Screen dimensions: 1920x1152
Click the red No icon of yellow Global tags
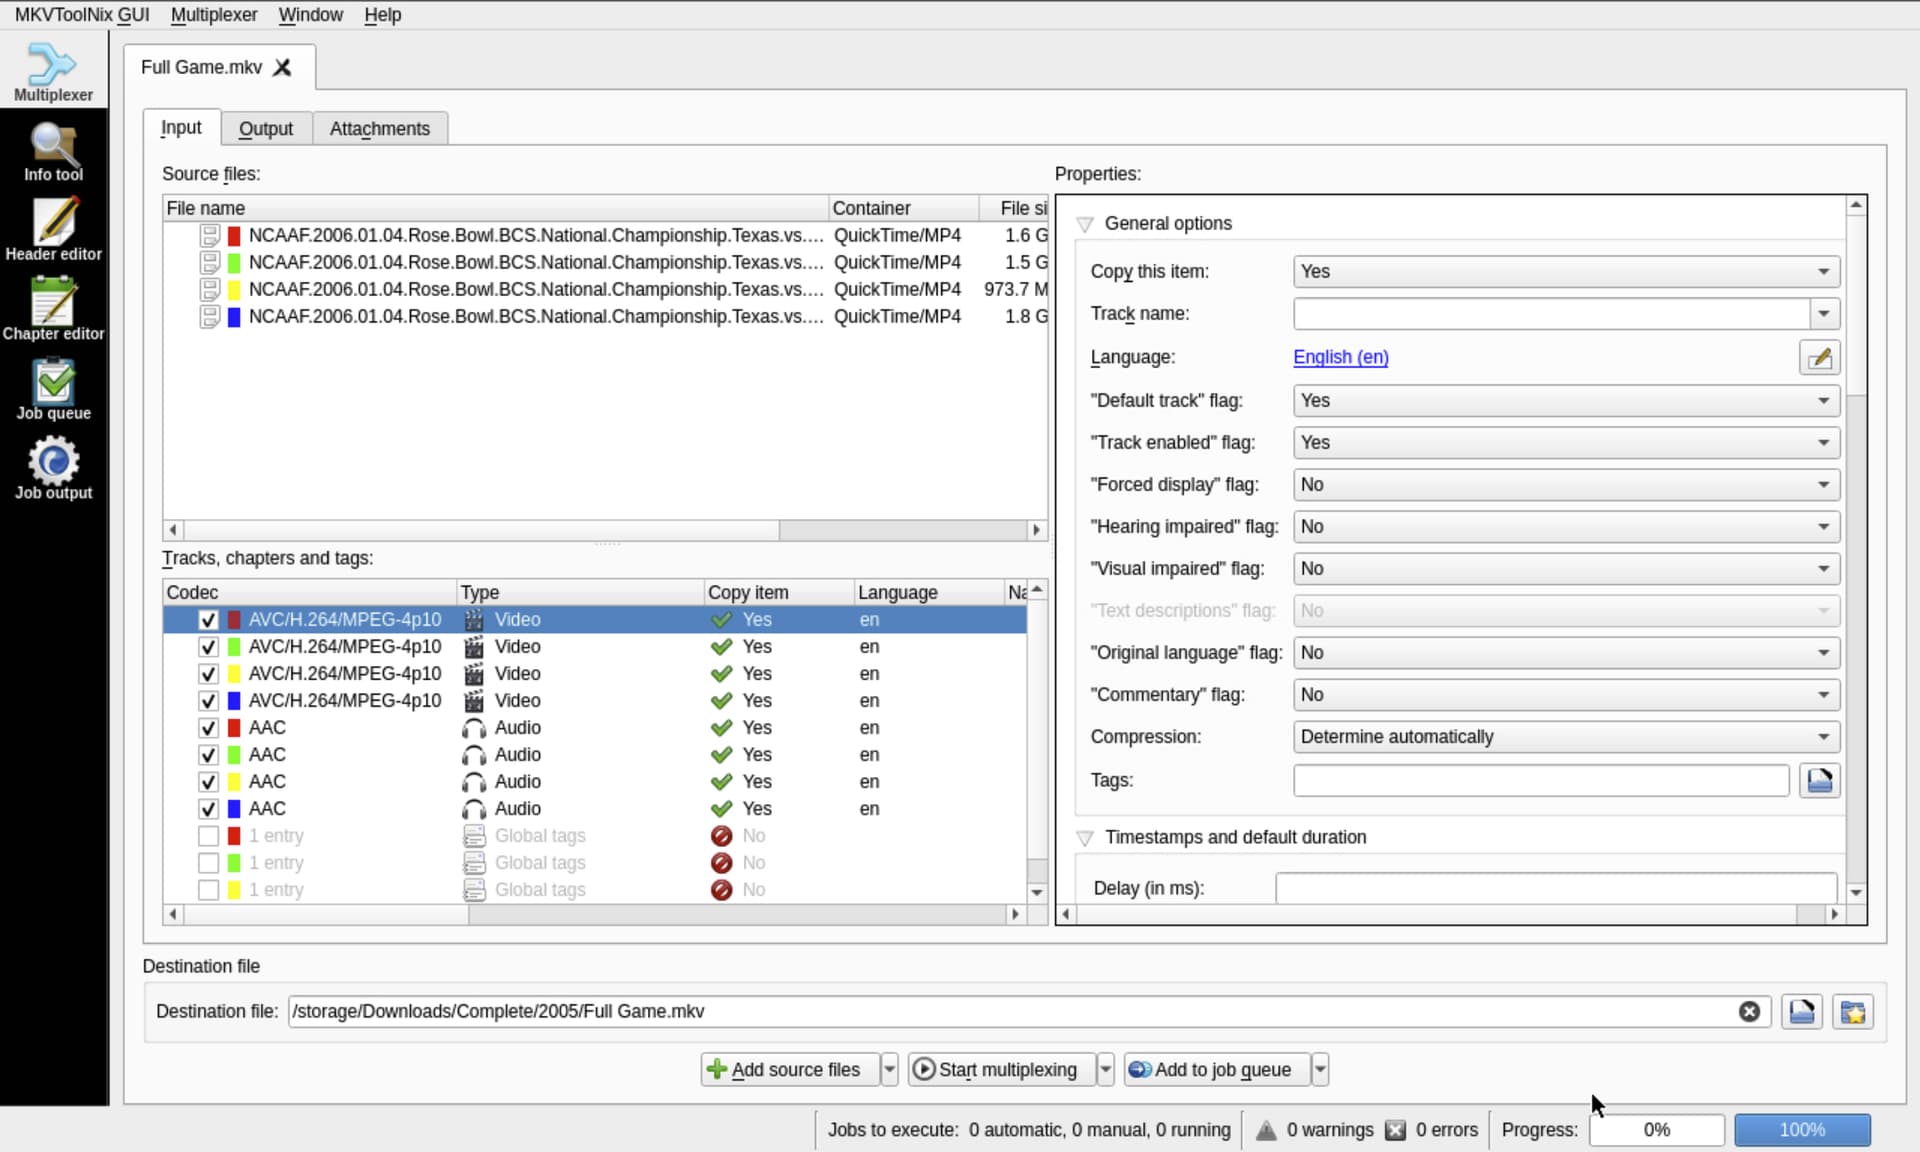tap(721, 890)
